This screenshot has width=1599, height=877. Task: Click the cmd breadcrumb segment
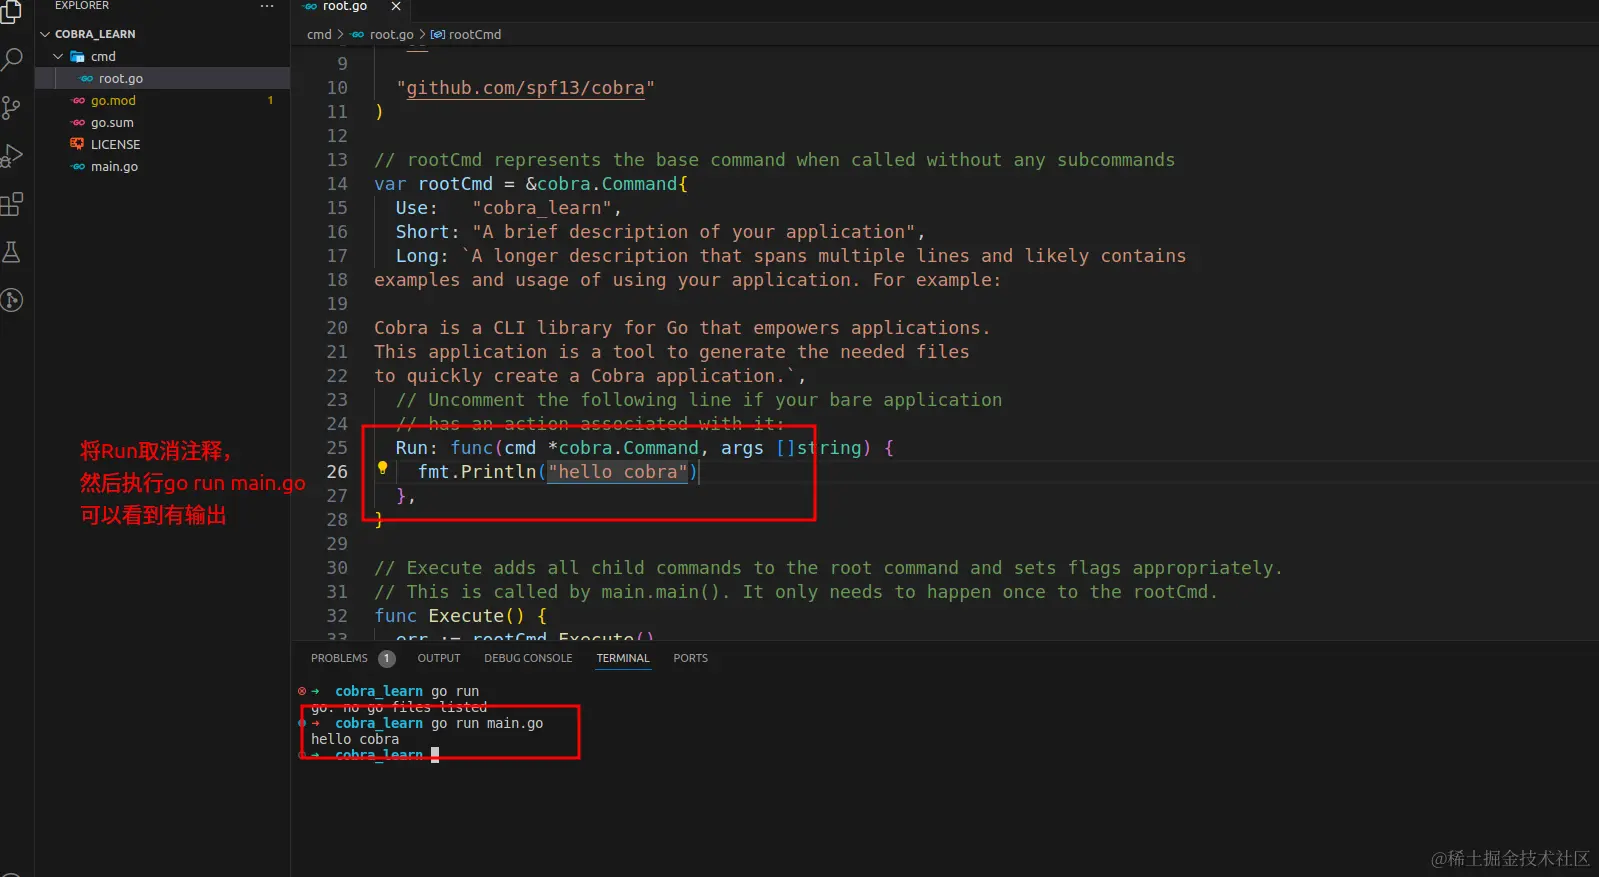click(319, 34)
